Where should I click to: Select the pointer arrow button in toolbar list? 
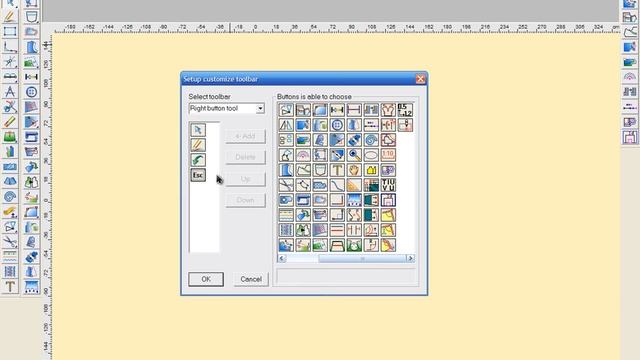(198, 130)
